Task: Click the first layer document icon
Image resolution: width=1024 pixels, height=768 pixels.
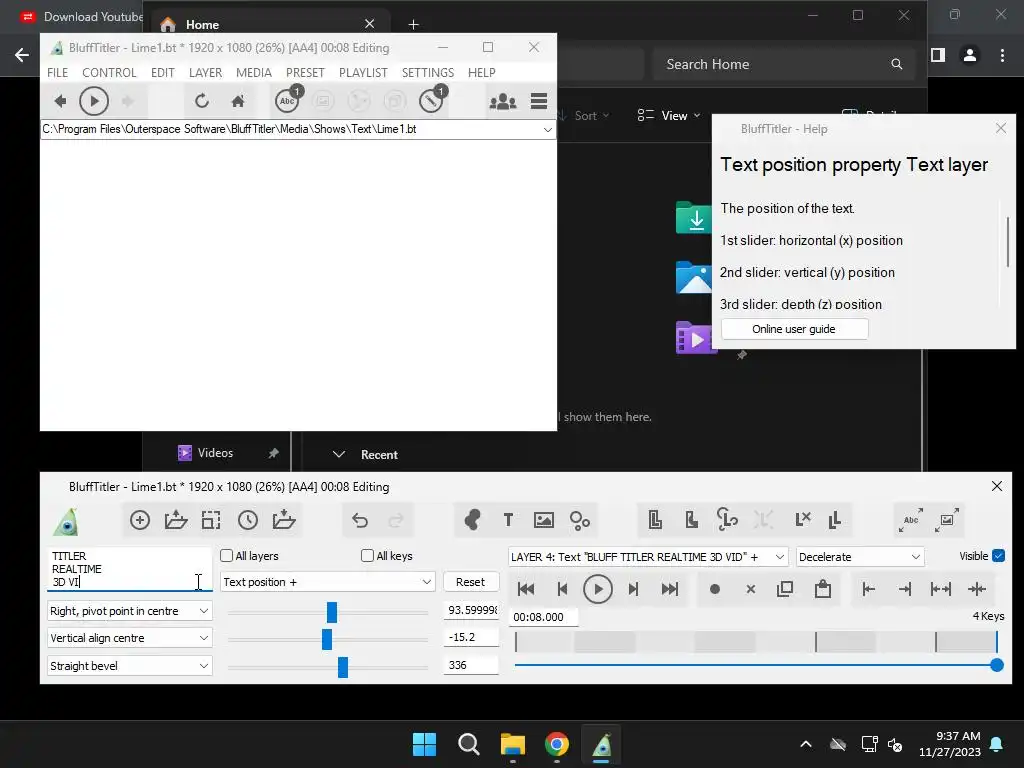Action: point(655,520)
